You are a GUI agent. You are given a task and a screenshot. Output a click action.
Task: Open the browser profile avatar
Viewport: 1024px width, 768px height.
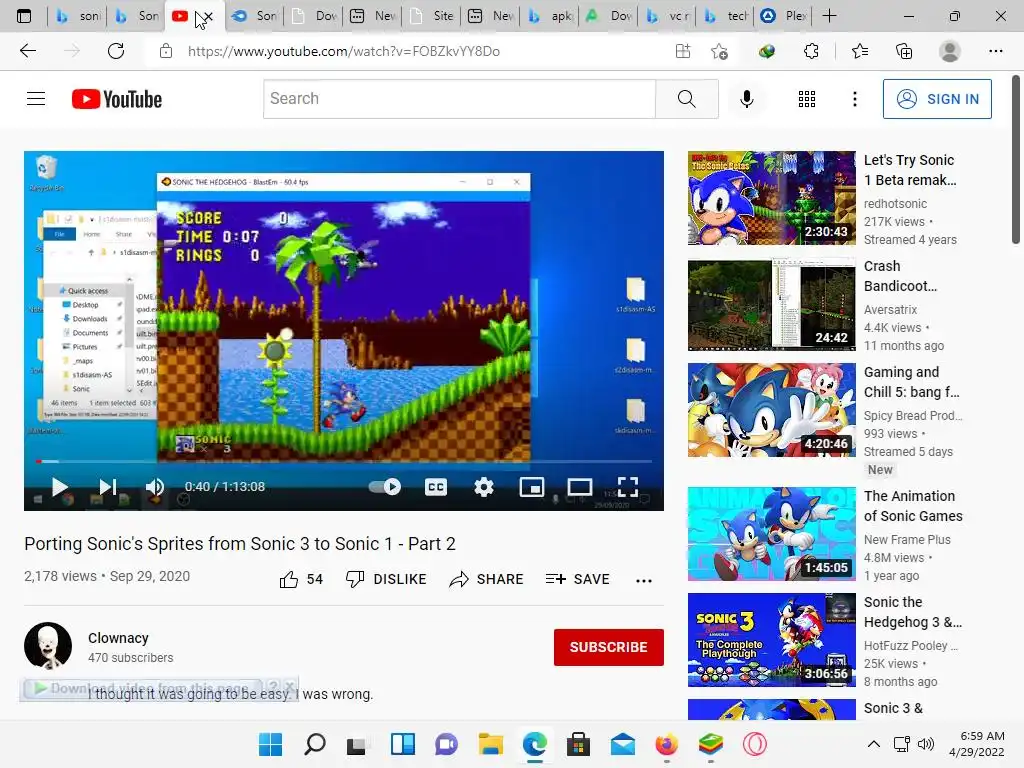coord(950,51)
